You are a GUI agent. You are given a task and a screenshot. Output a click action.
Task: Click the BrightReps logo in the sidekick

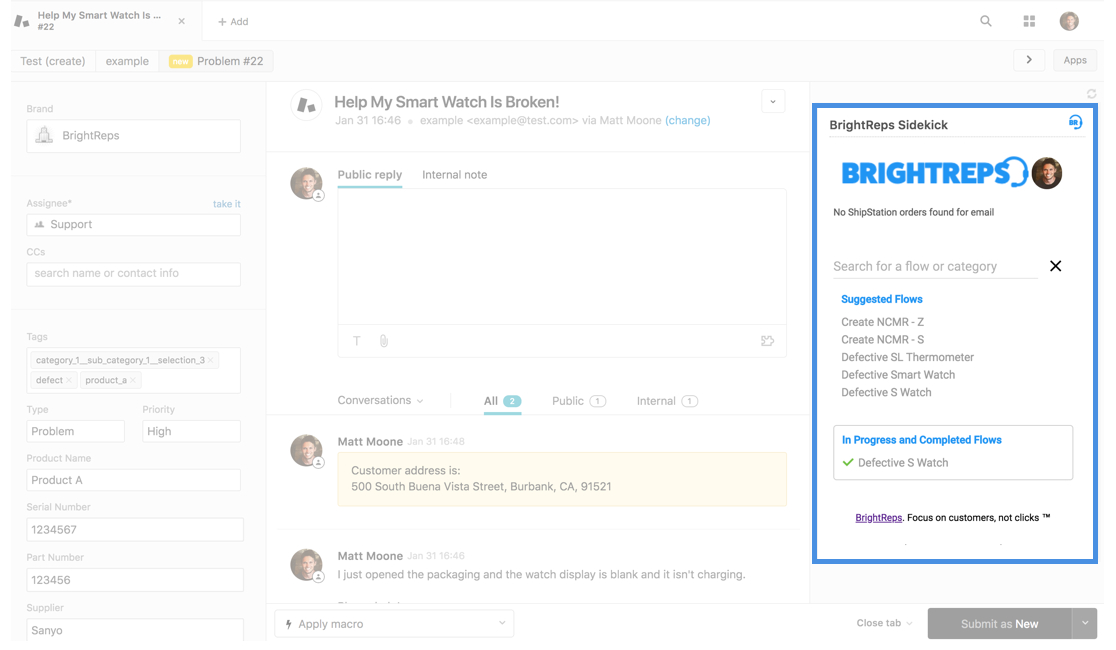pyautogui.click(x=934, y=173)
